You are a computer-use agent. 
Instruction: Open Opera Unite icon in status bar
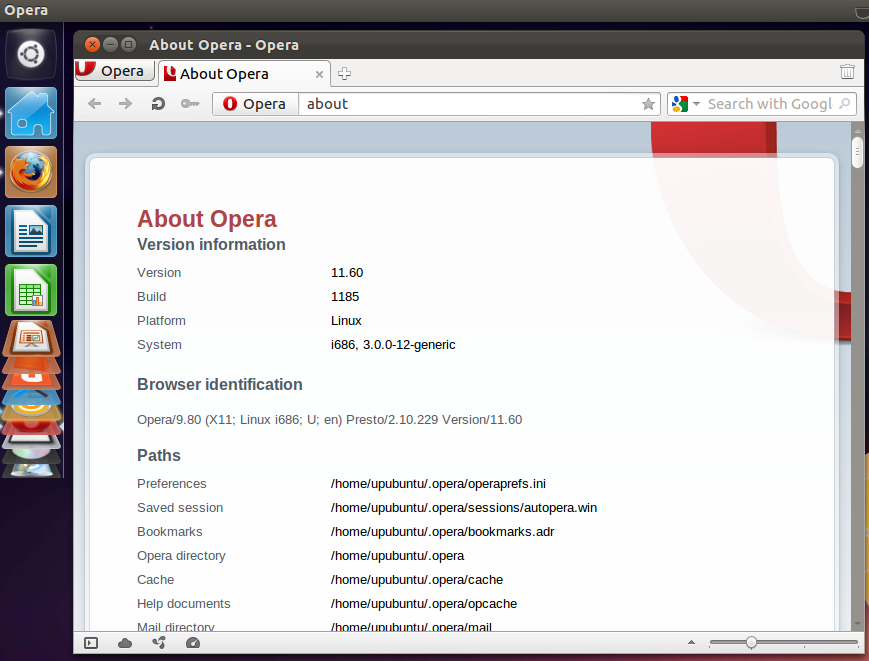tap(159, 643)
